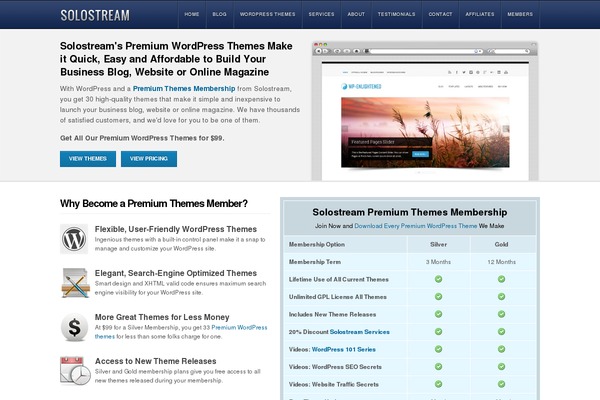Image resolution: width=600 pixels, height=400 pixels.
Task: Visit the Testimonials page
Action: pyautogui.click(x=396, y=14)
